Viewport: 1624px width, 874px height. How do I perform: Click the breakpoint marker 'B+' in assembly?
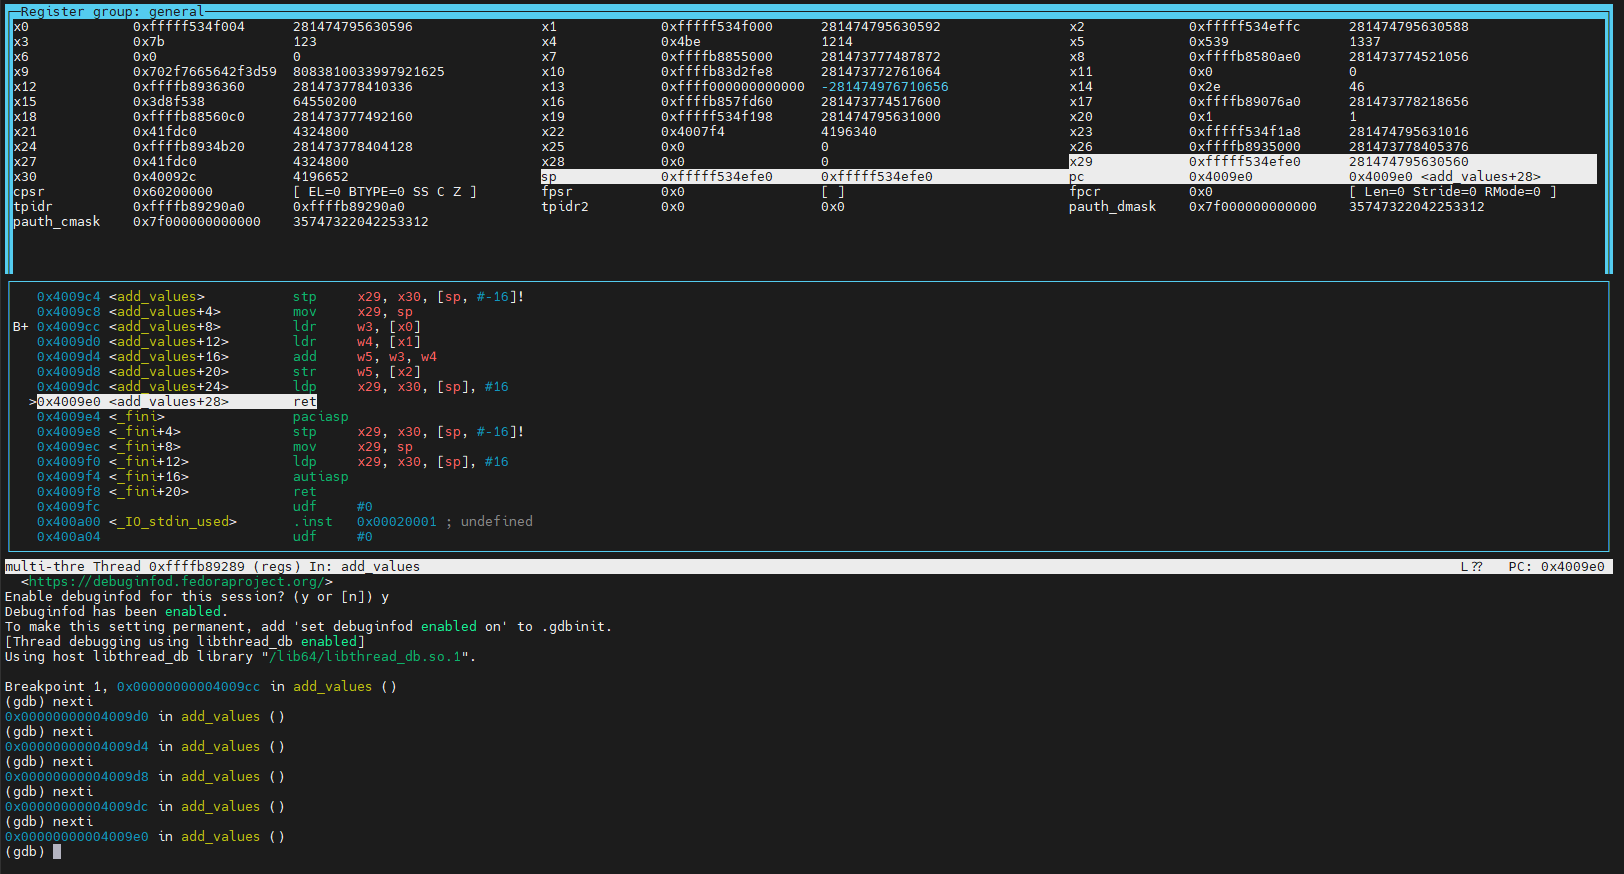coord(20,327)
